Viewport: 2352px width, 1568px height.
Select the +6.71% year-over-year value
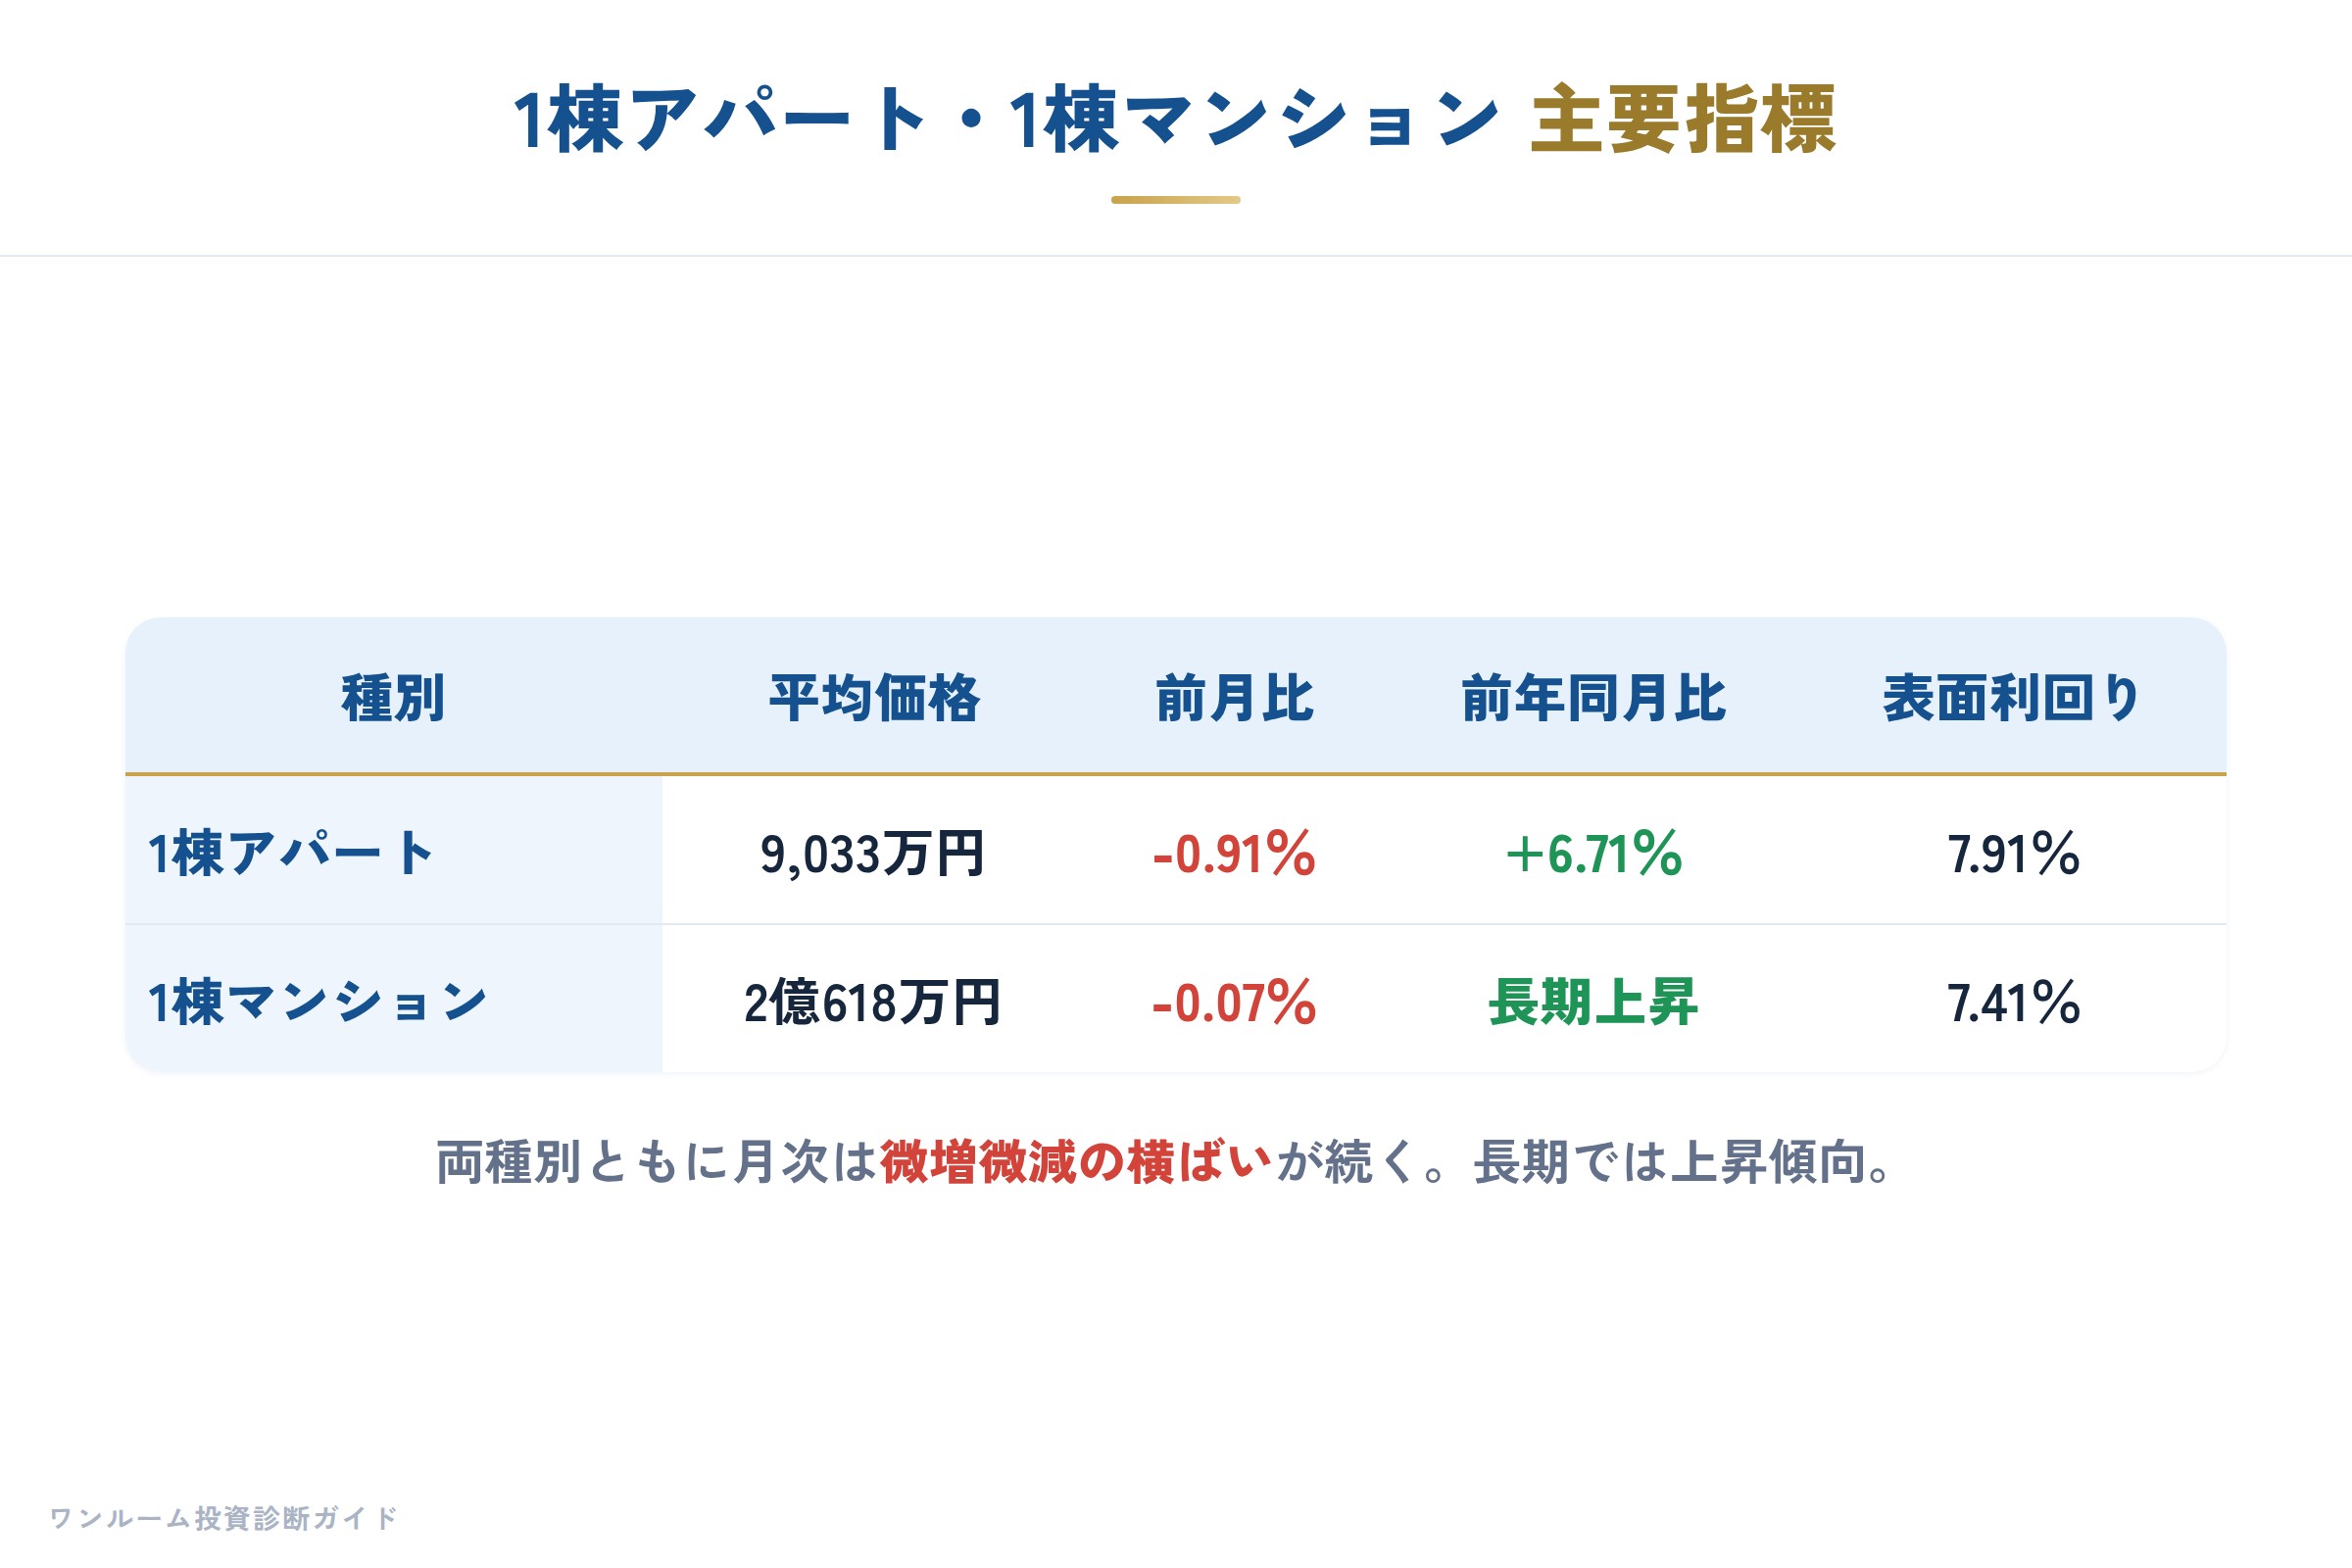(1594, 854)
